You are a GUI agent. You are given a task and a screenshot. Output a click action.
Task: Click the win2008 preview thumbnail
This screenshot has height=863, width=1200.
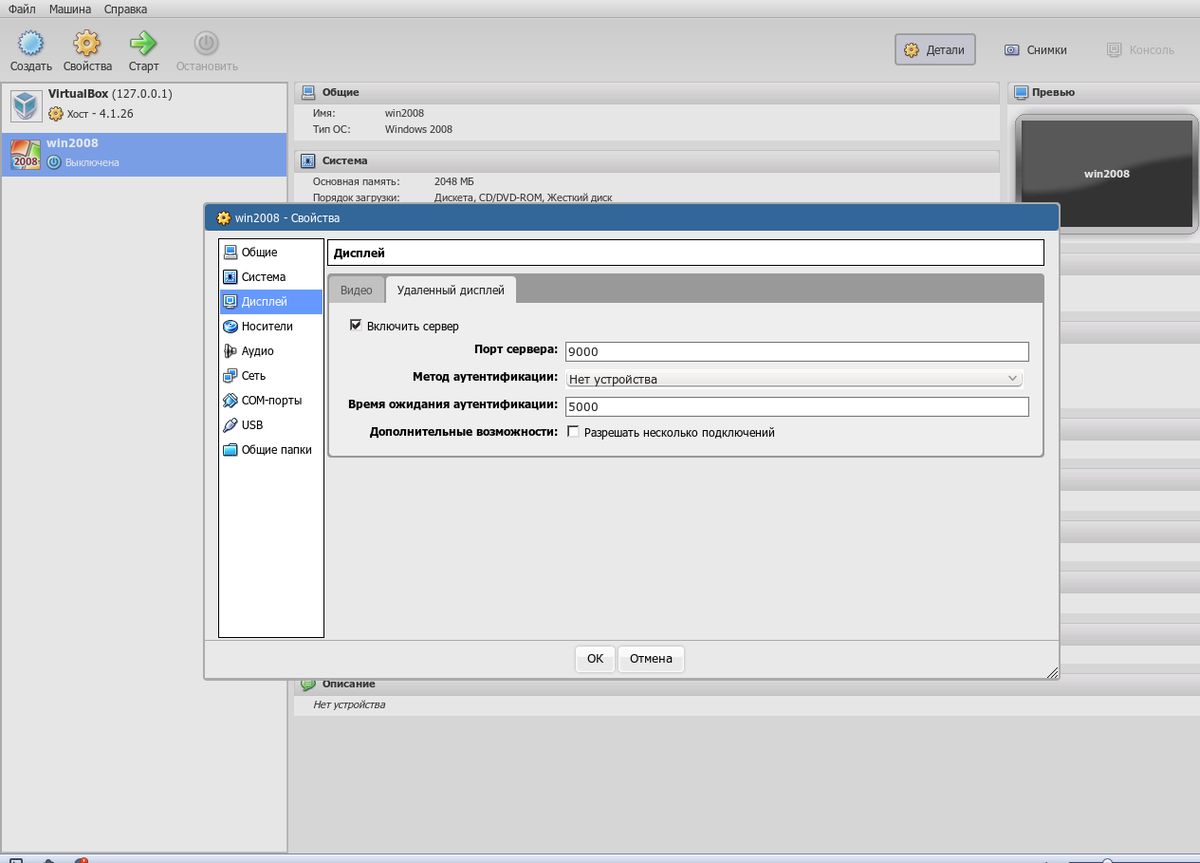tap(1106, 172)
